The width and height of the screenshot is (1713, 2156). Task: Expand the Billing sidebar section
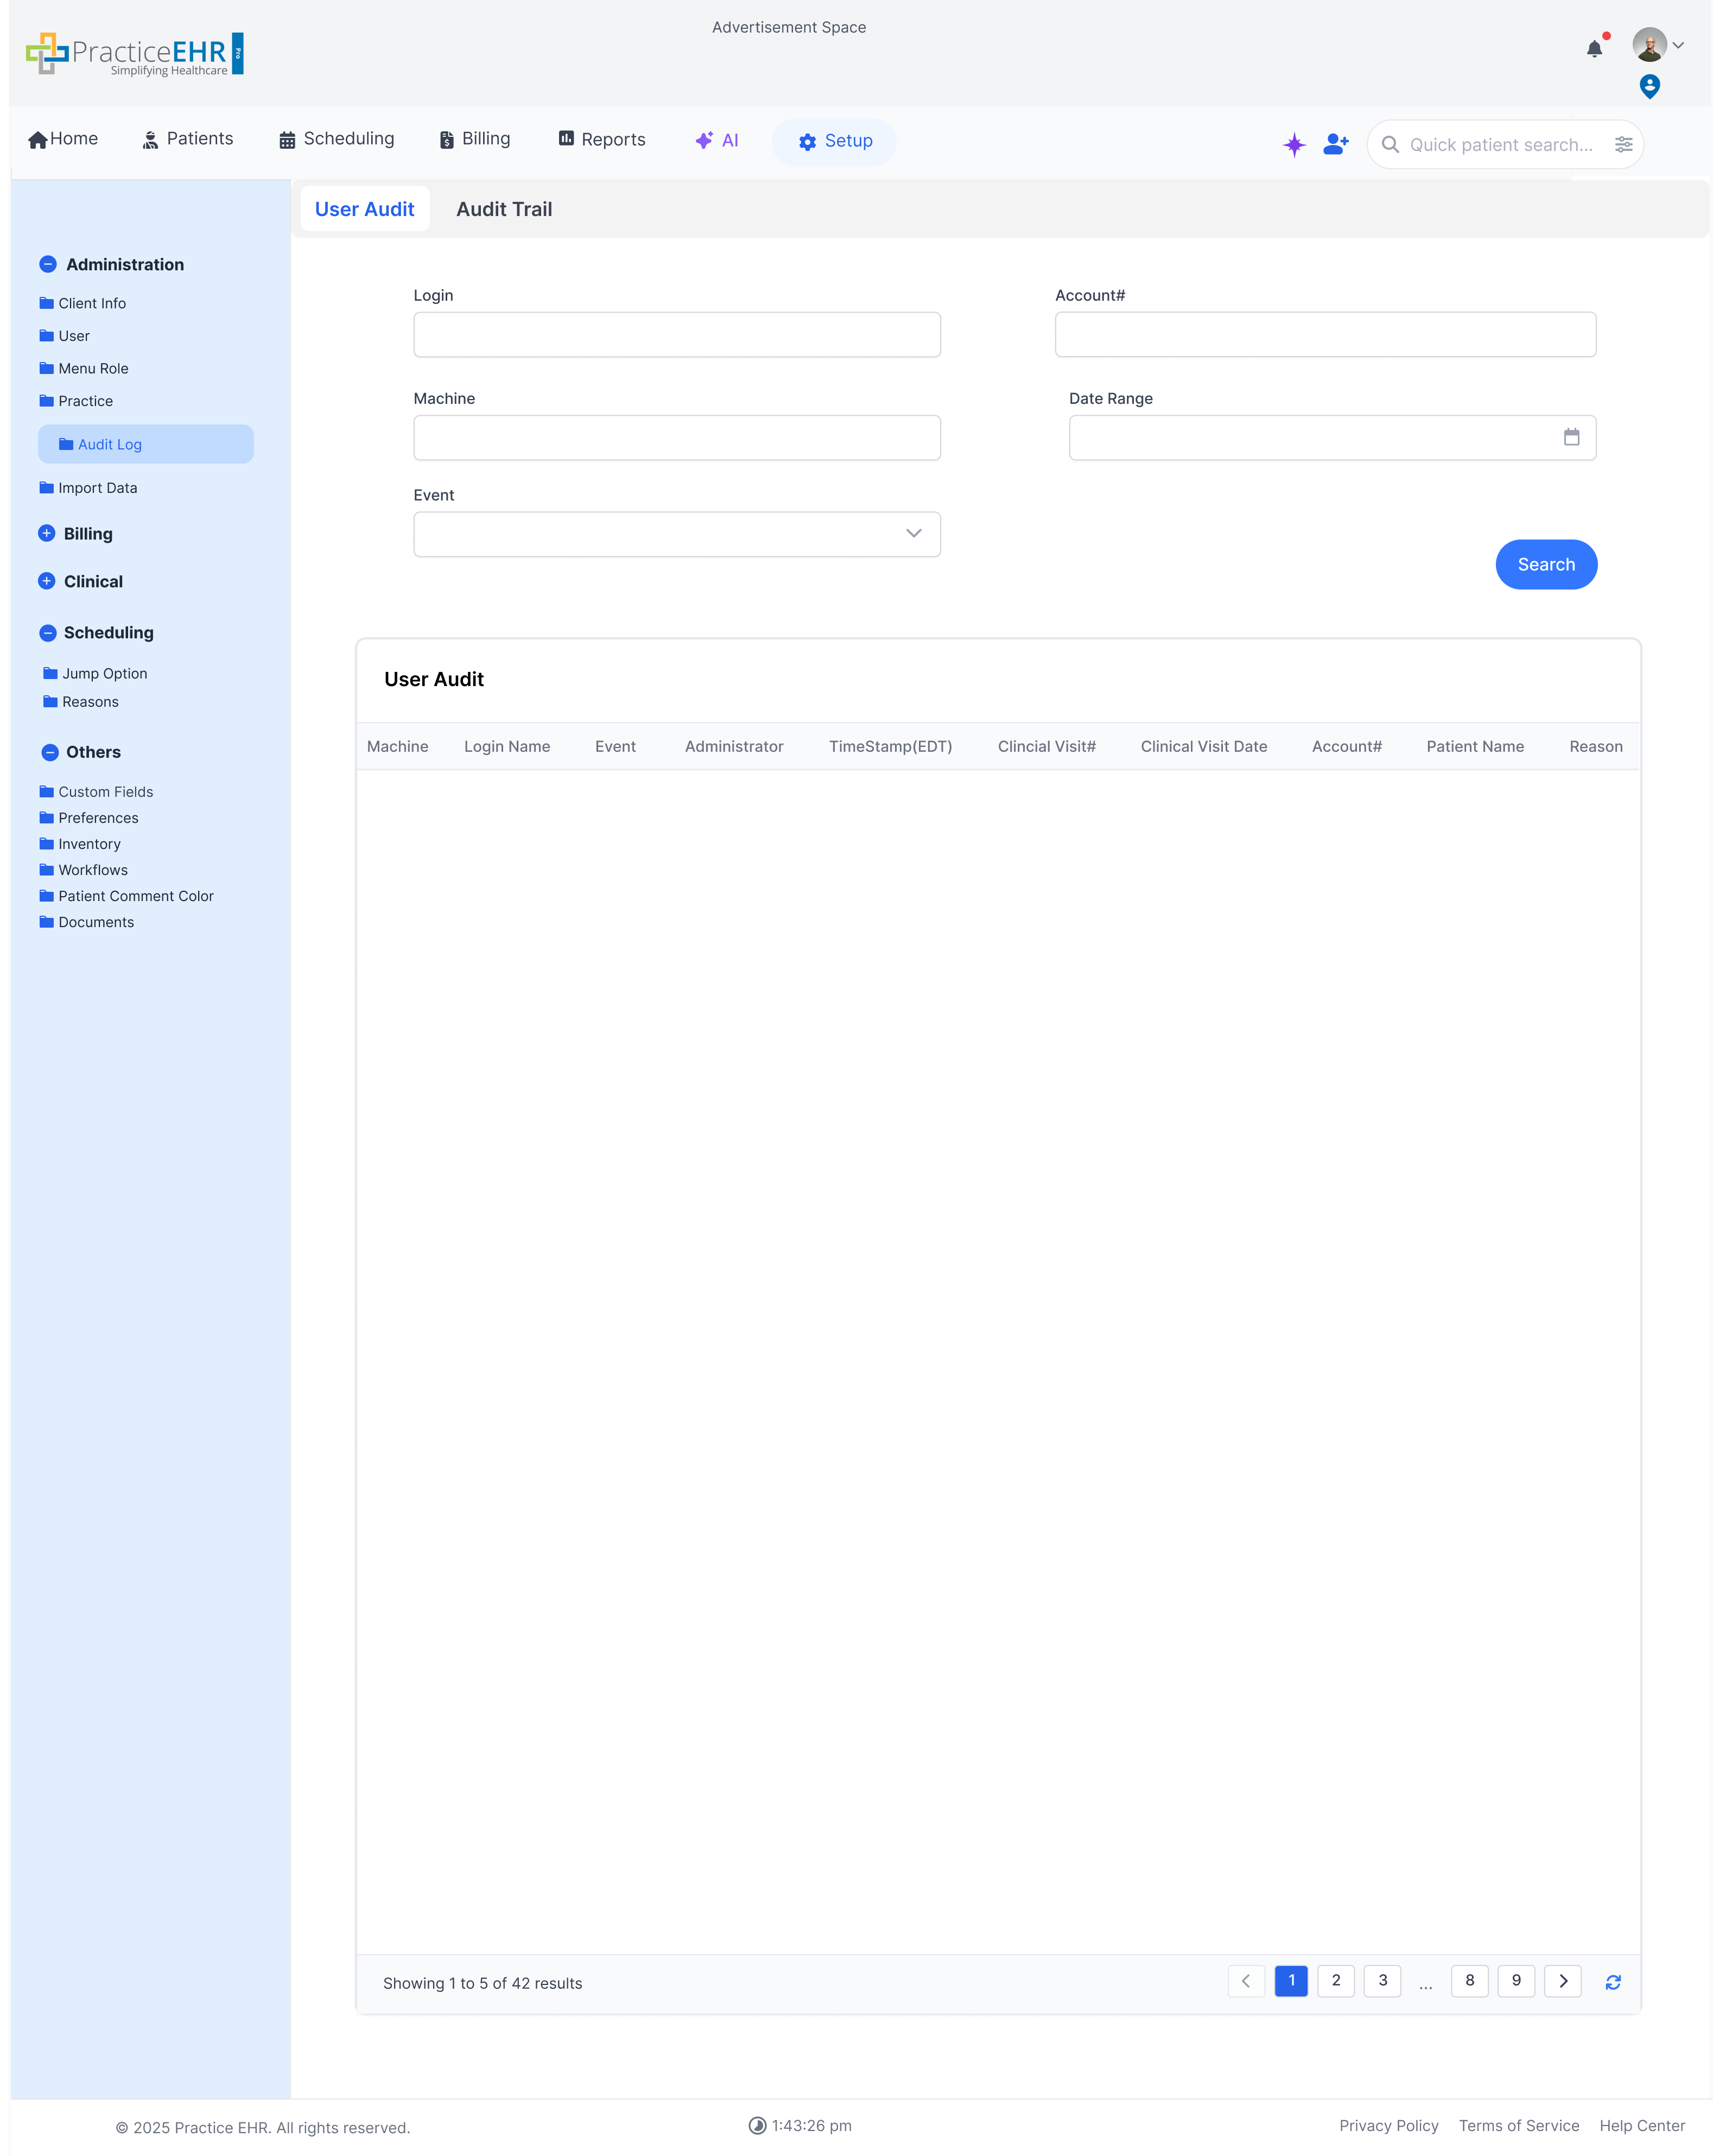(x=47, y=532)
